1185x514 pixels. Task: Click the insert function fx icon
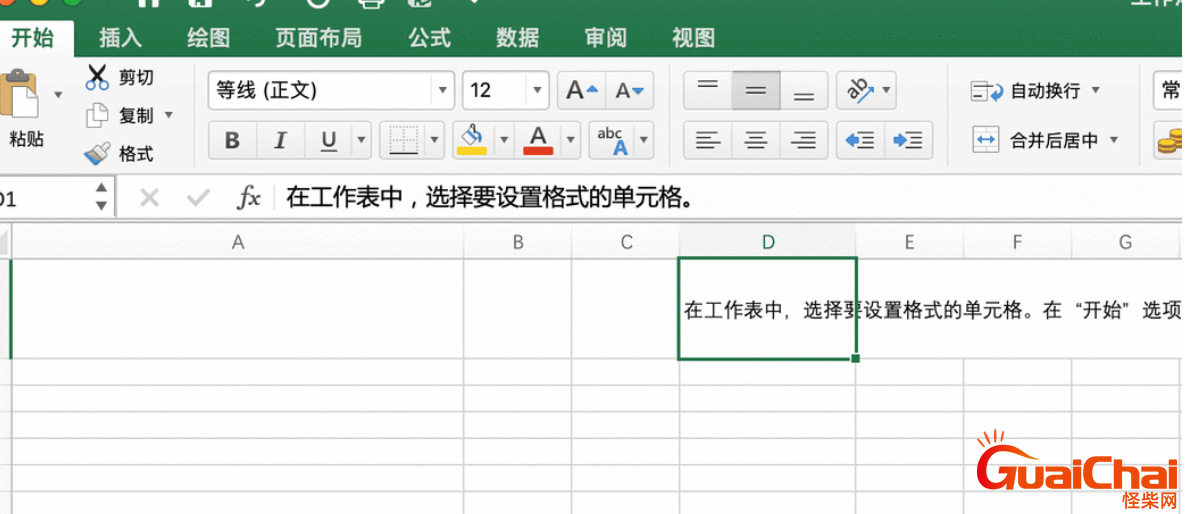248,198
